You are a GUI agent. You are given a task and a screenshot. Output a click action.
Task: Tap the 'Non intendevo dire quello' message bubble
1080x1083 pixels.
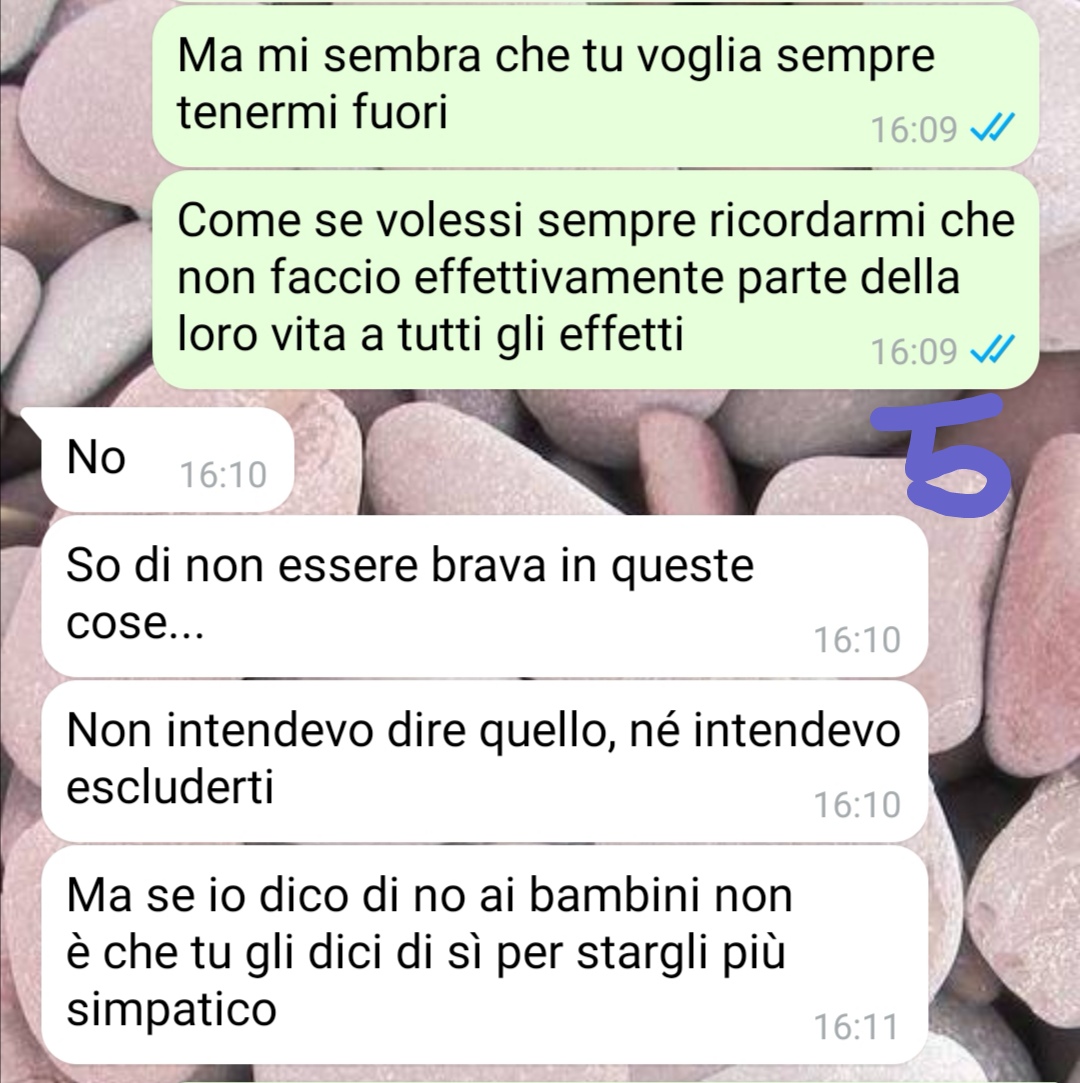coord(483,761)
